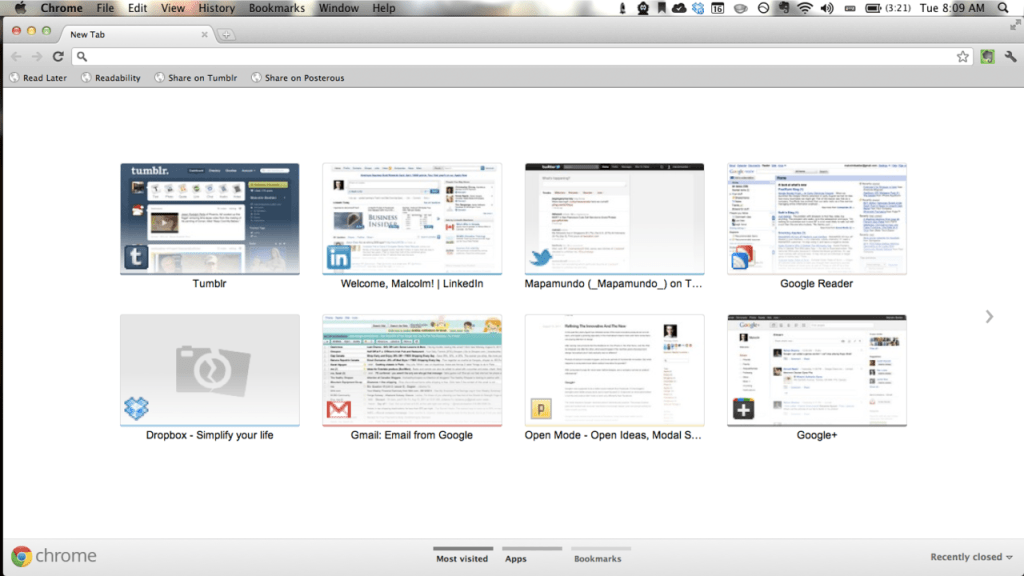Show next page of thumbnails arrow

[x=989, y=317]
